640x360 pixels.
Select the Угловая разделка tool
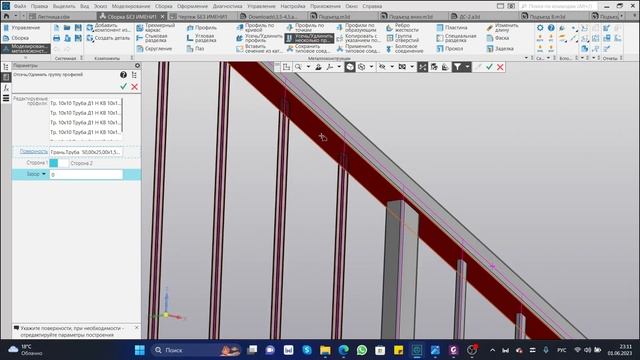coord(202,38)
